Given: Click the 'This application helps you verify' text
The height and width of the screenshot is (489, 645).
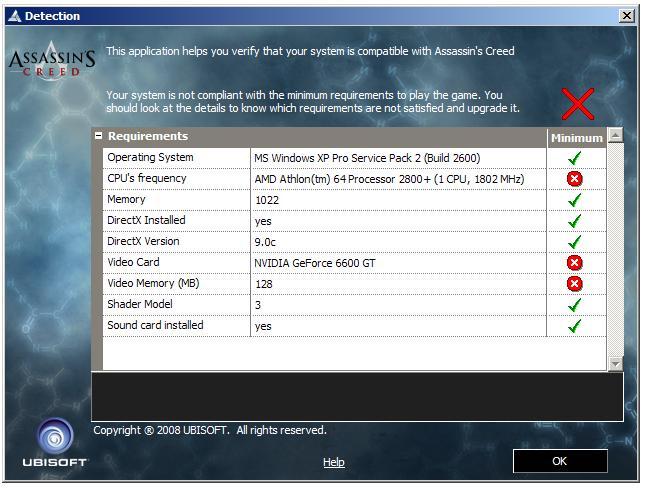Looking at the screenshot, I should (310, 51).
